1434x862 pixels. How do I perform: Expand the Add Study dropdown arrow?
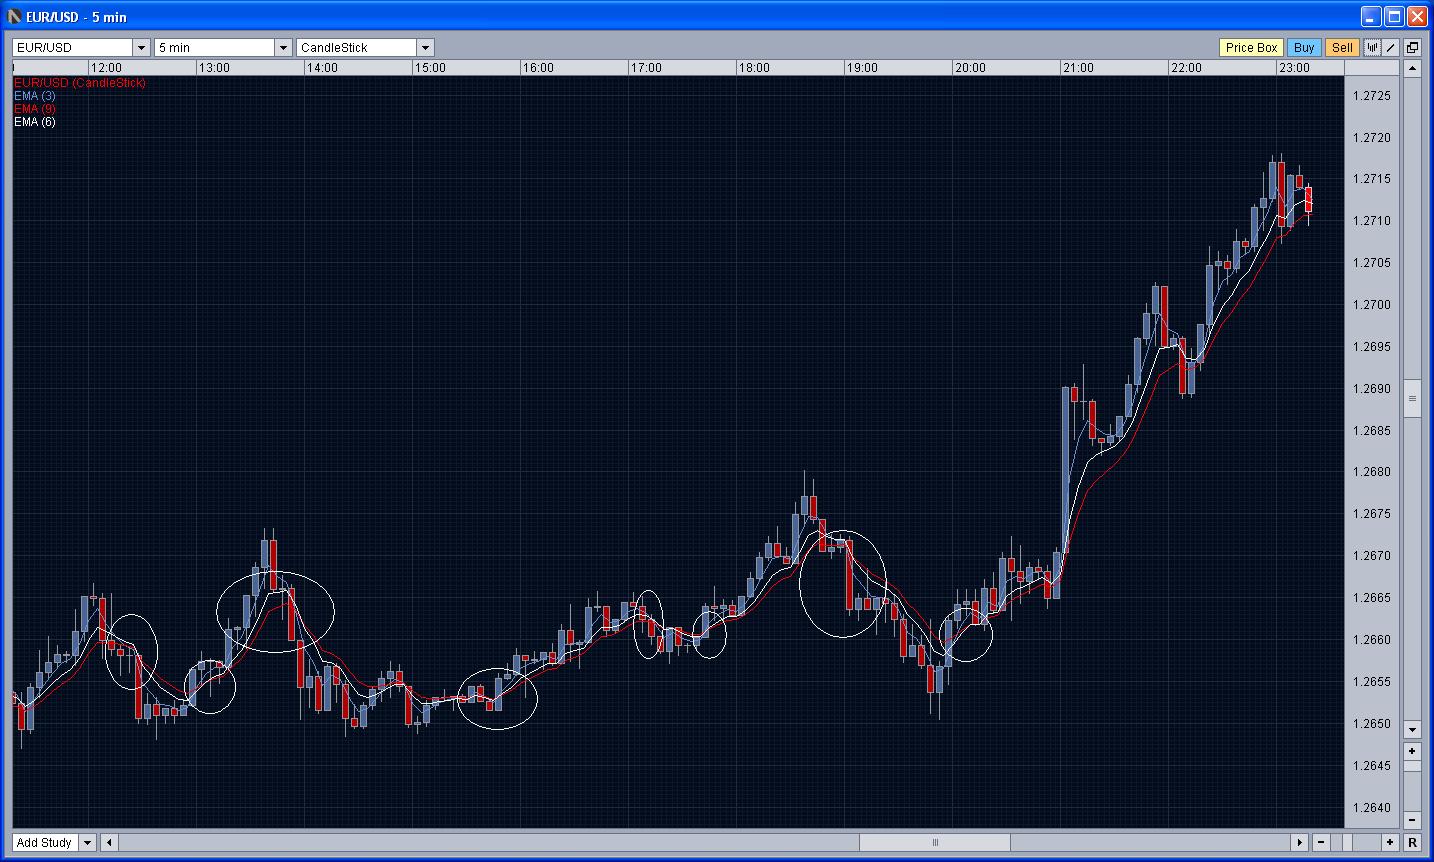87,843
